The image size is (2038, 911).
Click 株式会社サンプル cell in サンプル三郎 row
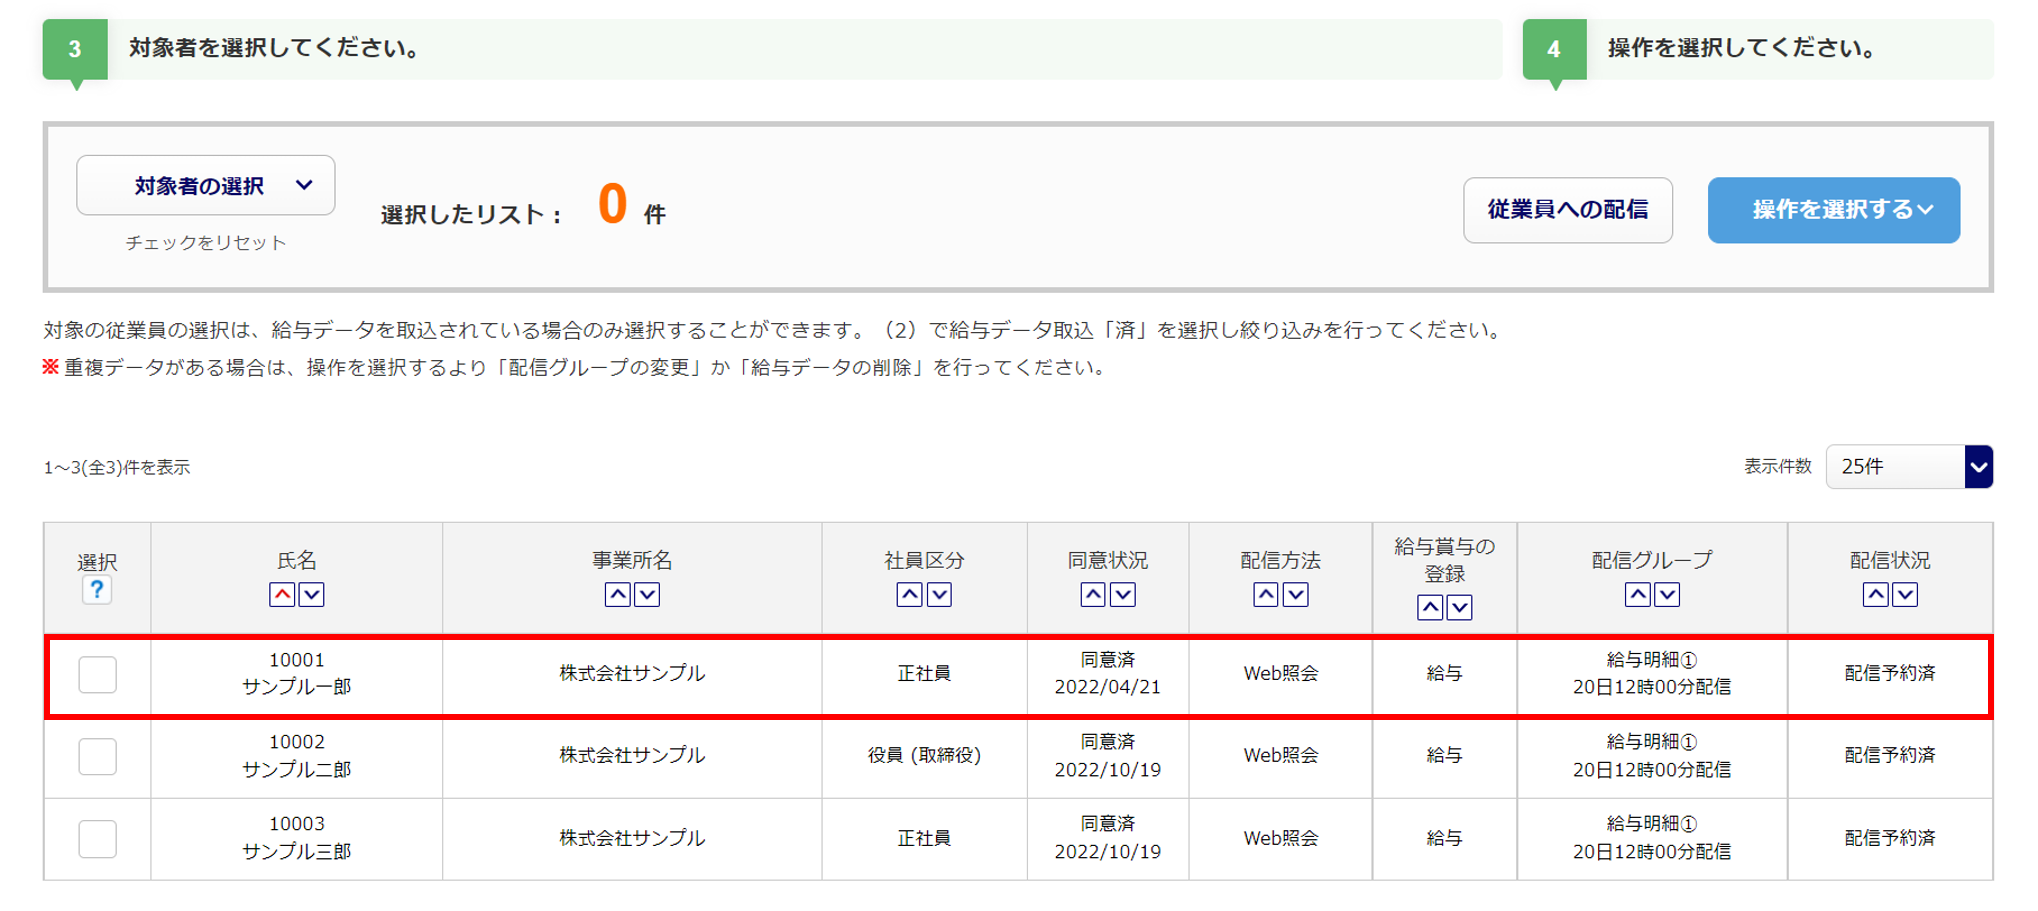point(632,839)
